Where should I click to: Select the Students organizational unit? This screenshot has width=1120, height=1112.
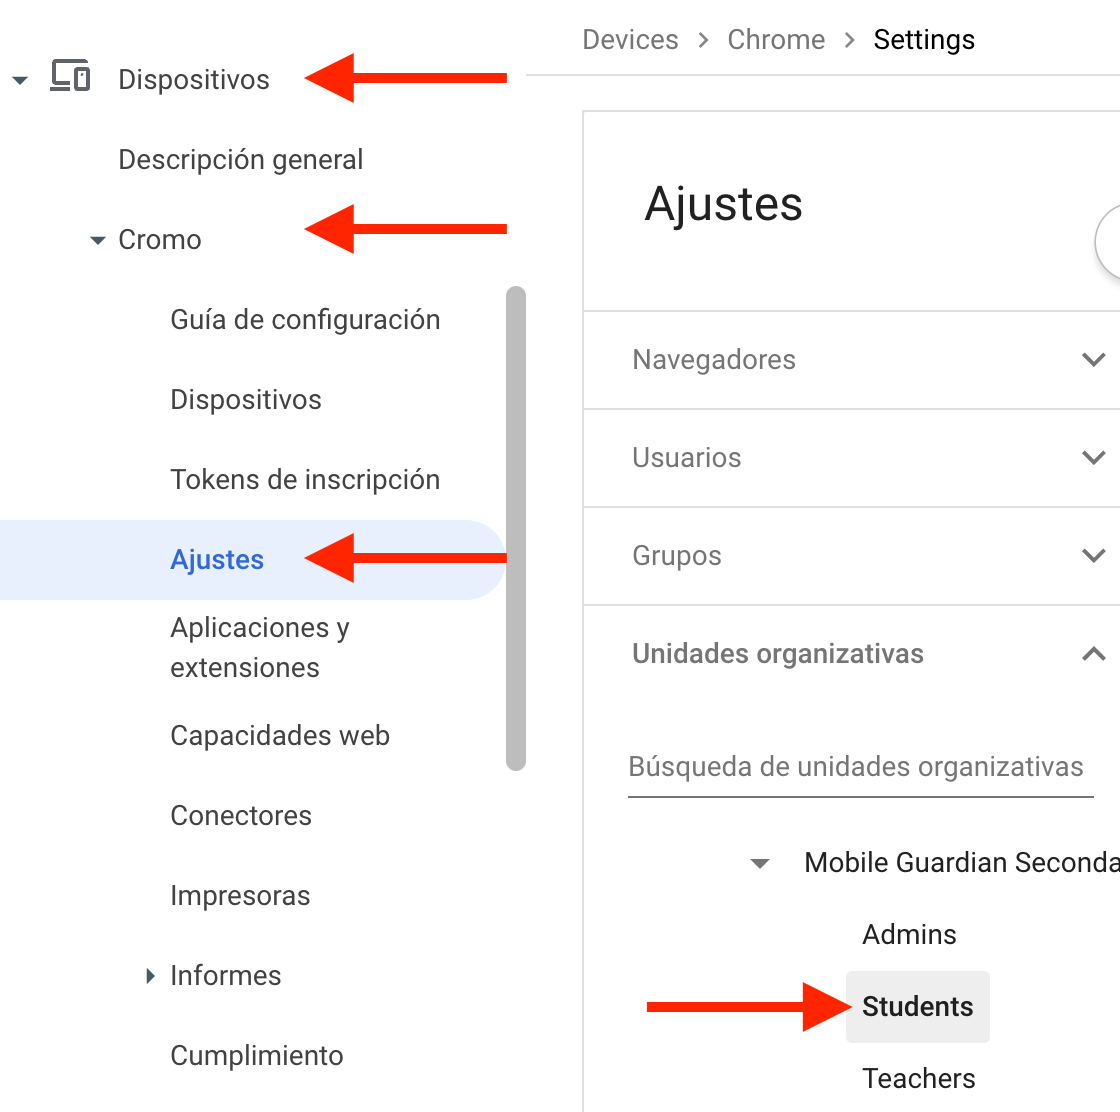coord(917,1007)
